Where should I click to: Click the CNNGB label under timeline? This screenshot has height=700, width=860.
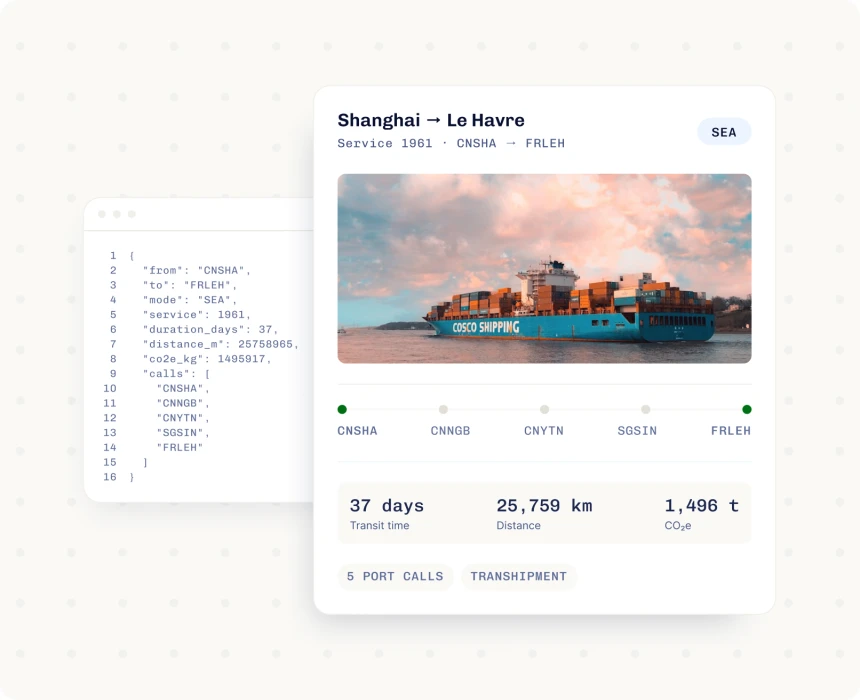click(x=450, y=431)
